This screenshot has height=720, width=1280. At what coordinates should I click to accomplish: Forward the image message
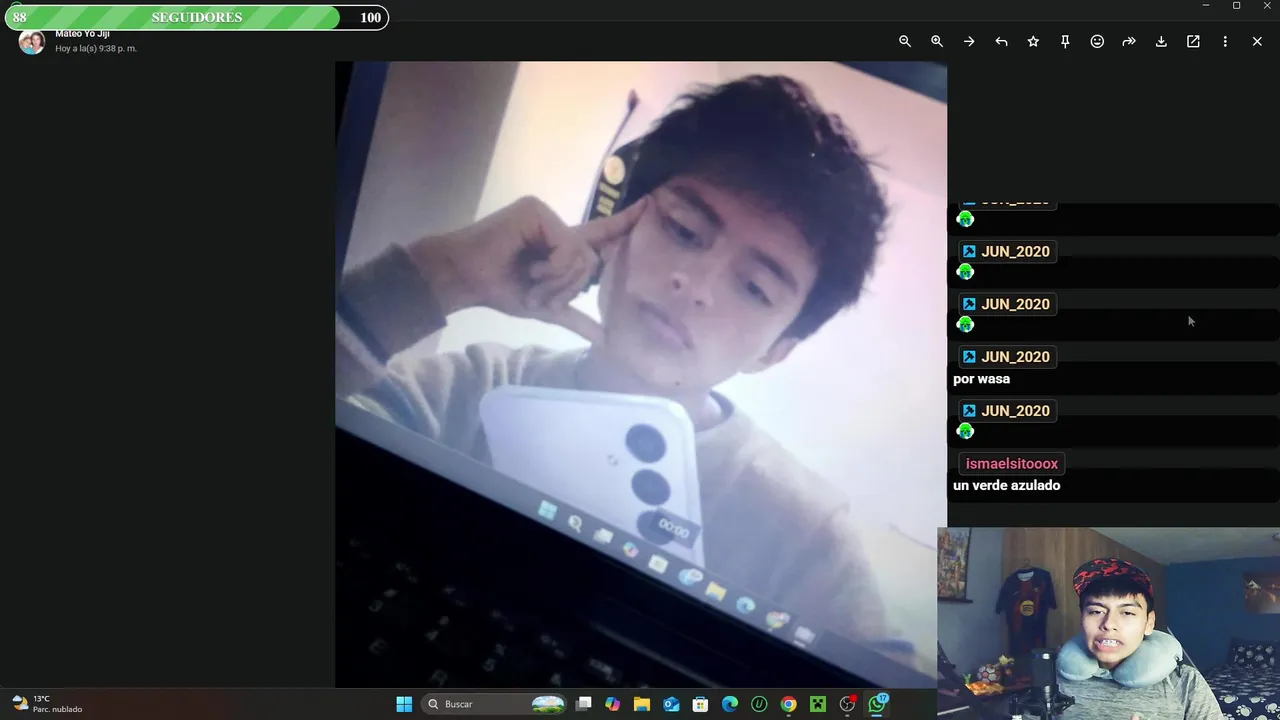click(1129, 41)
